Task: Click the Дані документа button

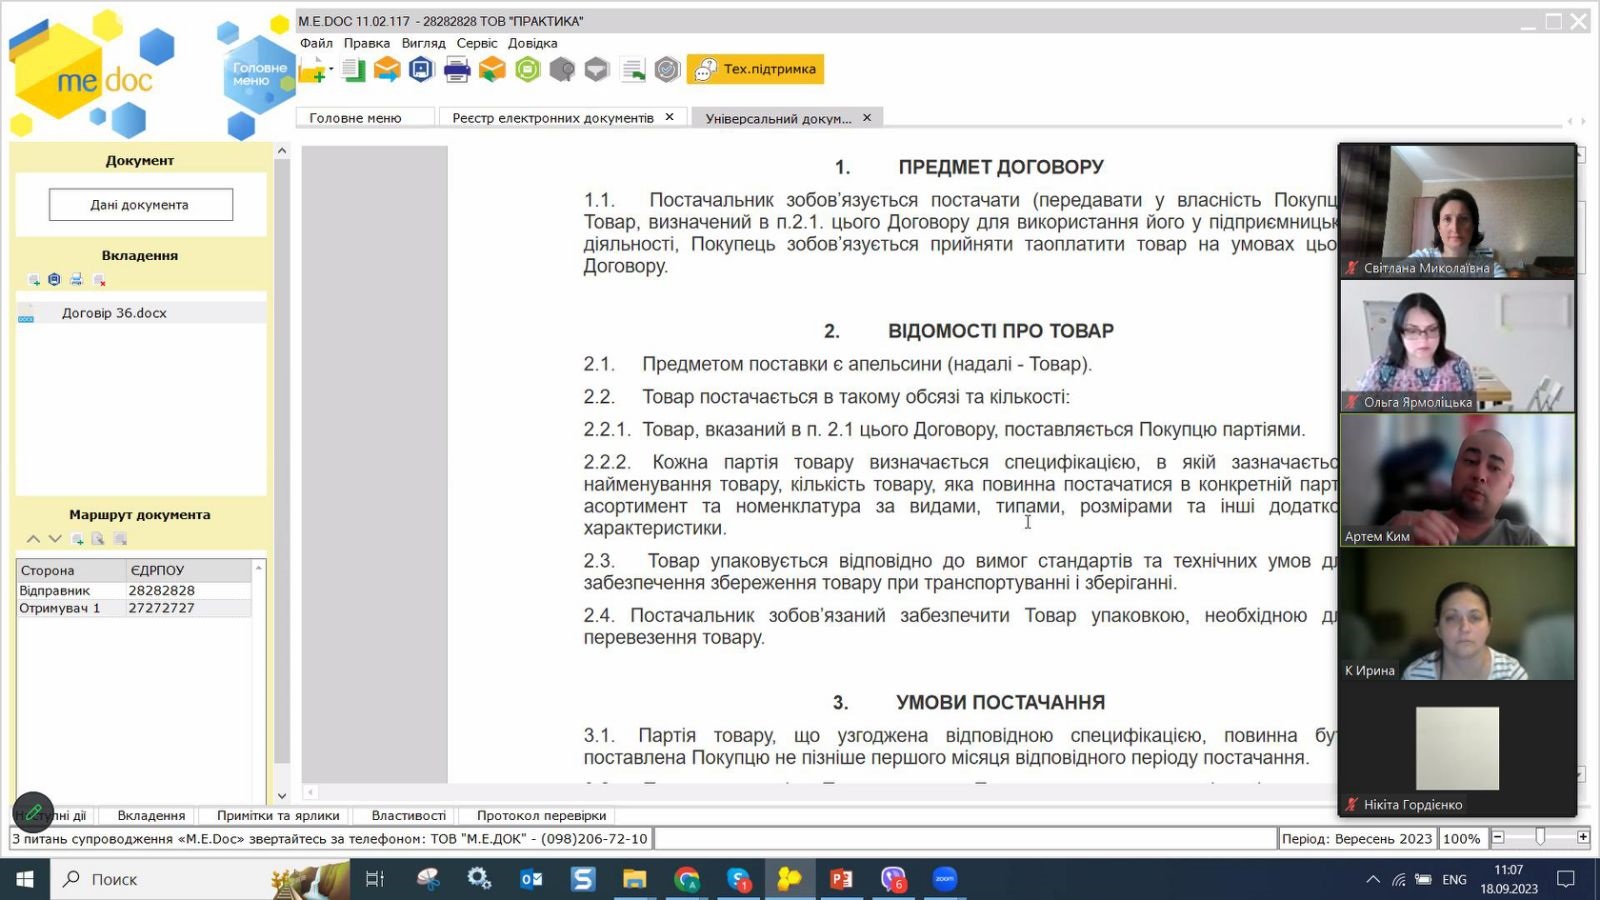Action: click(x=140, y=204)
